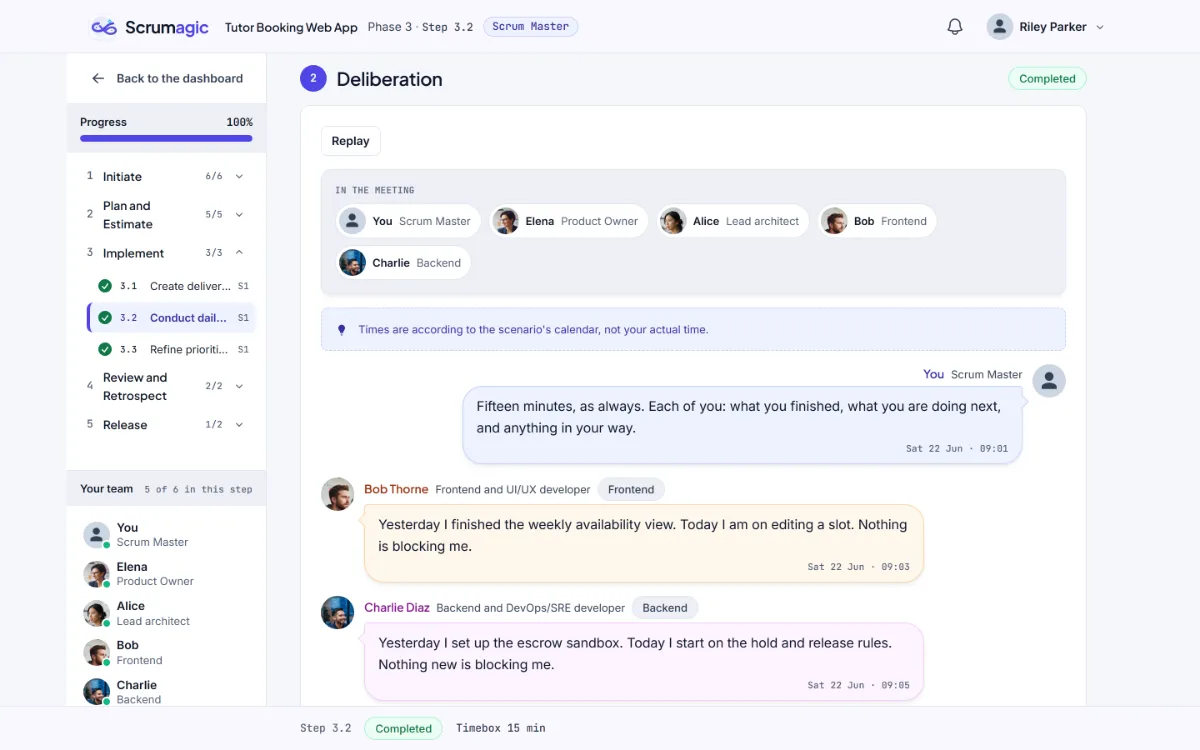Click the Bob Frontend attendee chip
Image resolution: width=1200 pixels, height=750 pixels.
[877, 221]
